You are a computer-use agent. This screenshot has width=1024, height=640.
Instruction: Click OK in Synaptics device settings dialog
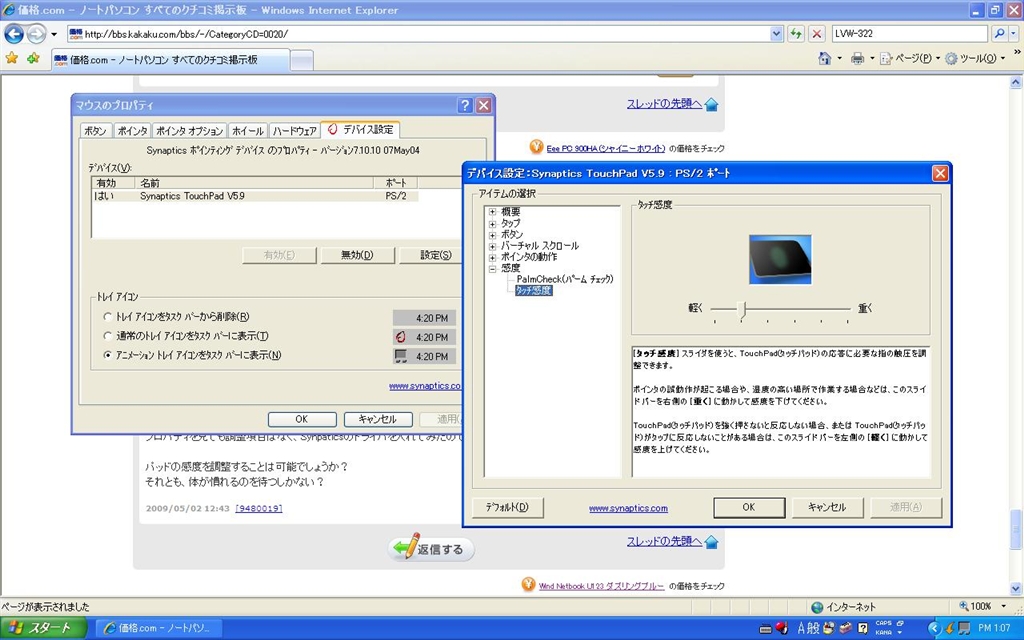point(749,507)
